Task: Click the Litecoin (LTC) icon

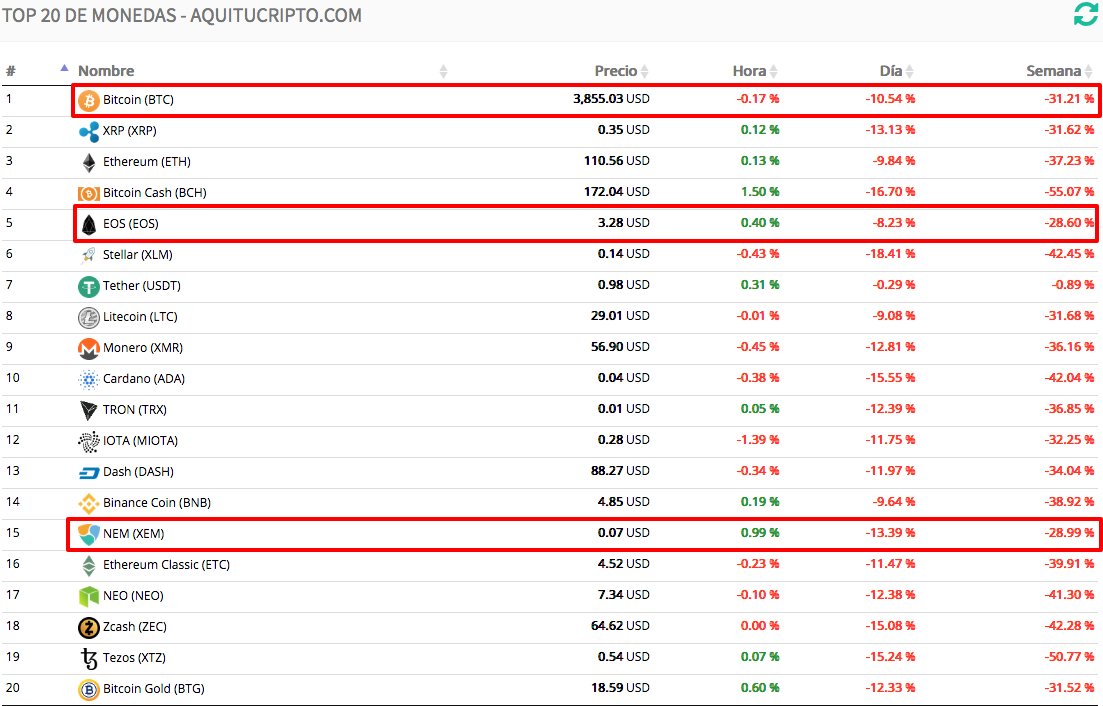Action: coord(89,318)
